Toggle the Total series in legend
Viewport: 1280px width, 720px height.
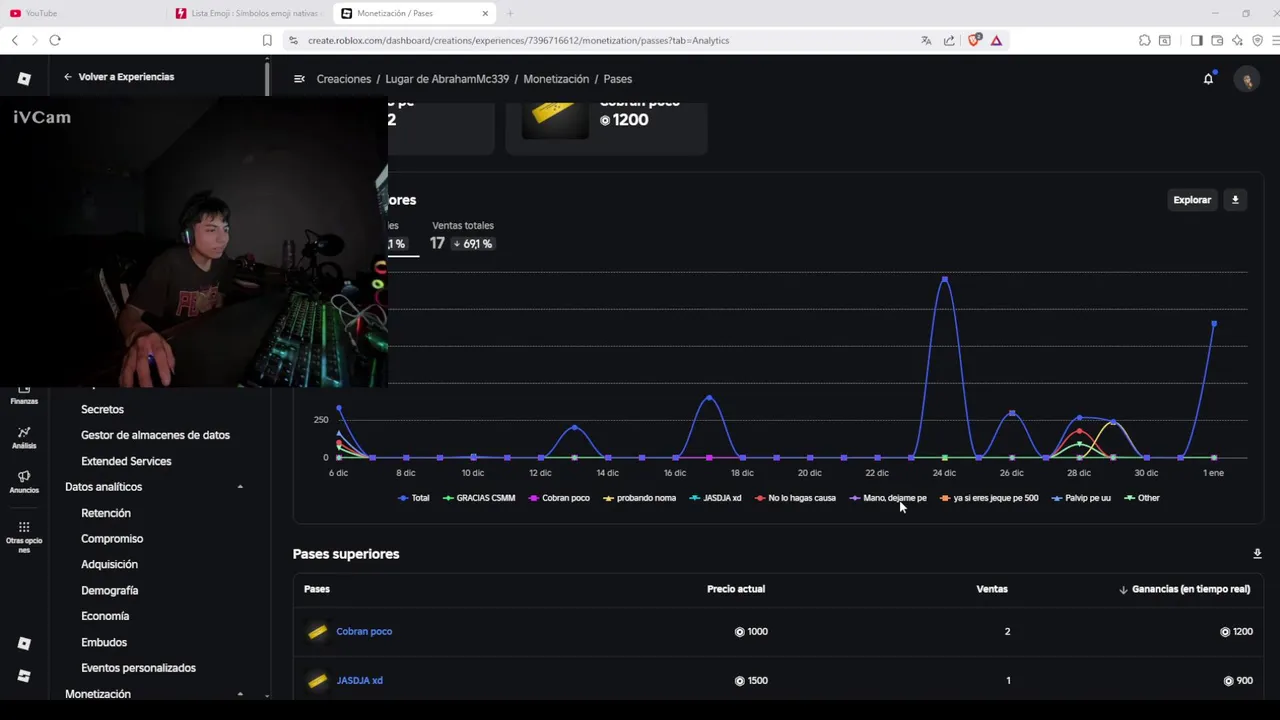[x=413, y=498]
